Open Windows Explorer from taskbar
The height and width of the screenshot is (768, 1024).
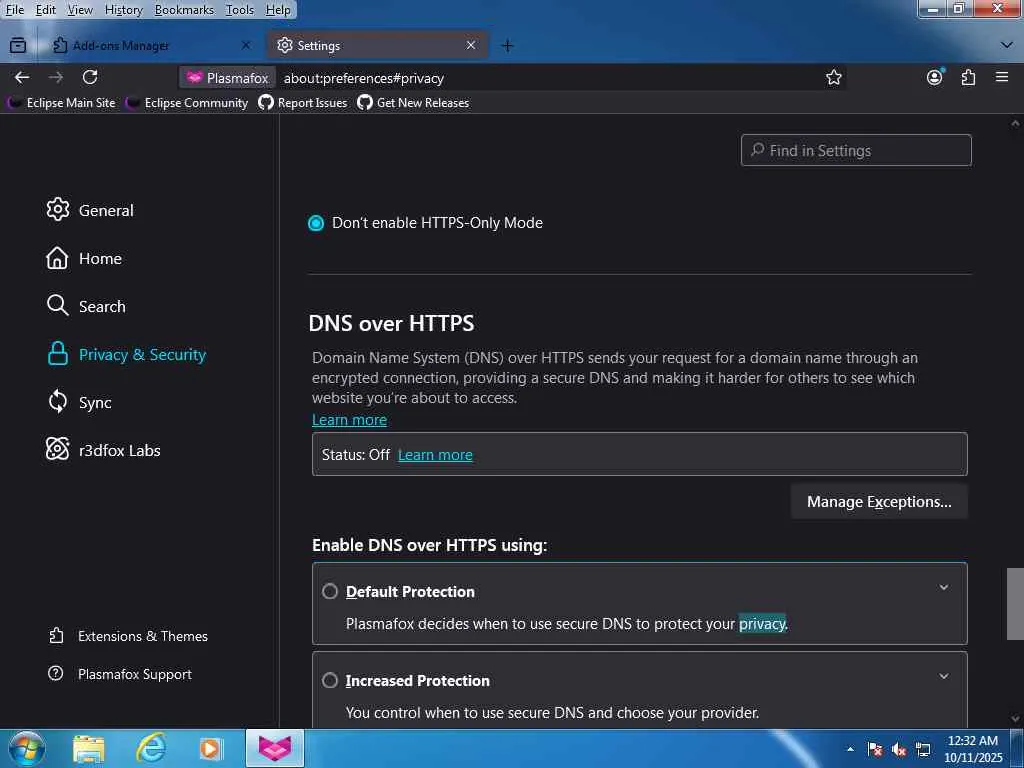click(x=89, y=748)
